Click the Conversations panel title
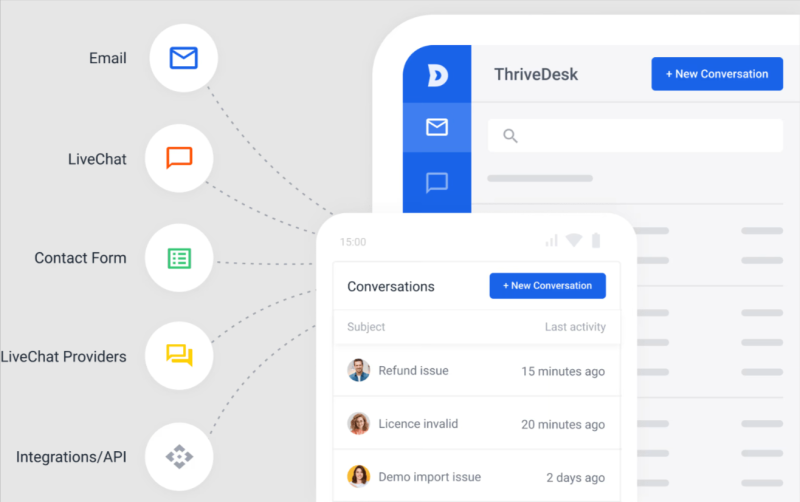800x502 pixels. [x=391, y=286]
